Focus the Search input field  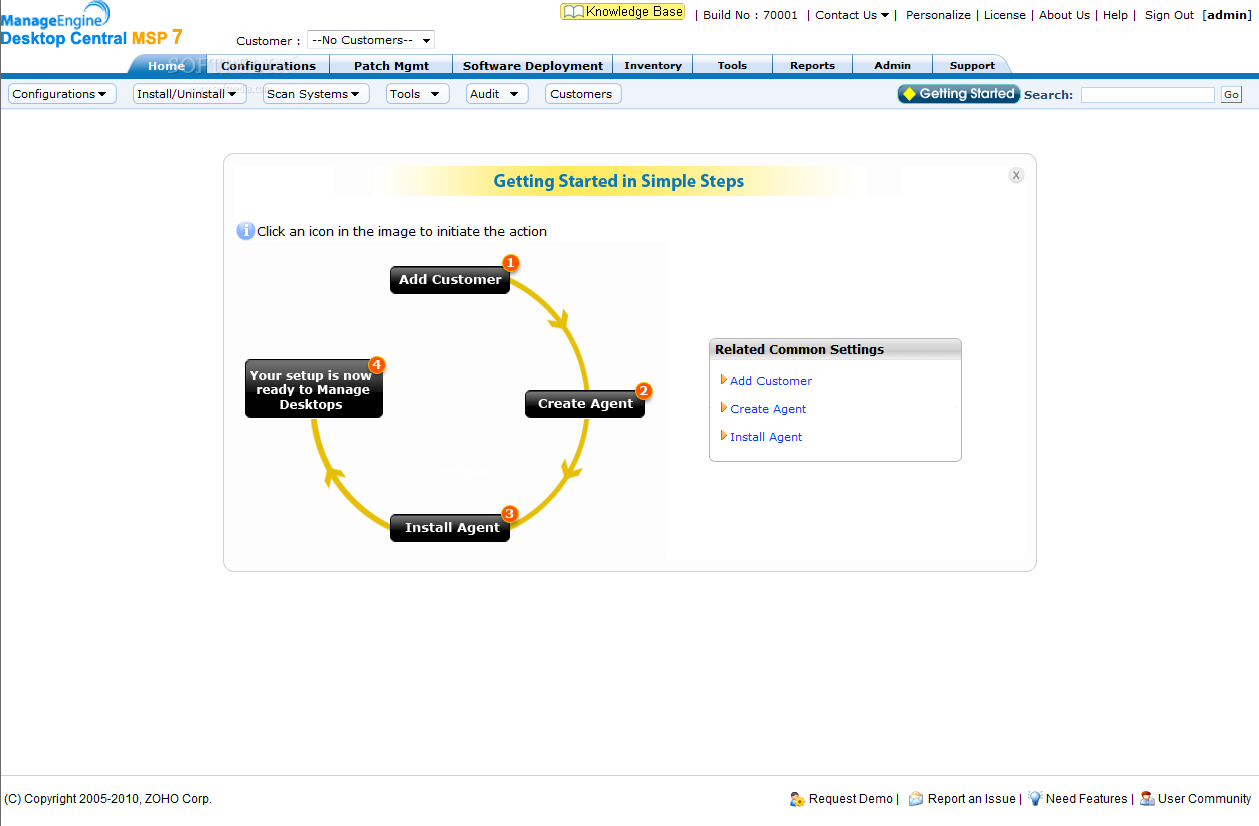1148,95
